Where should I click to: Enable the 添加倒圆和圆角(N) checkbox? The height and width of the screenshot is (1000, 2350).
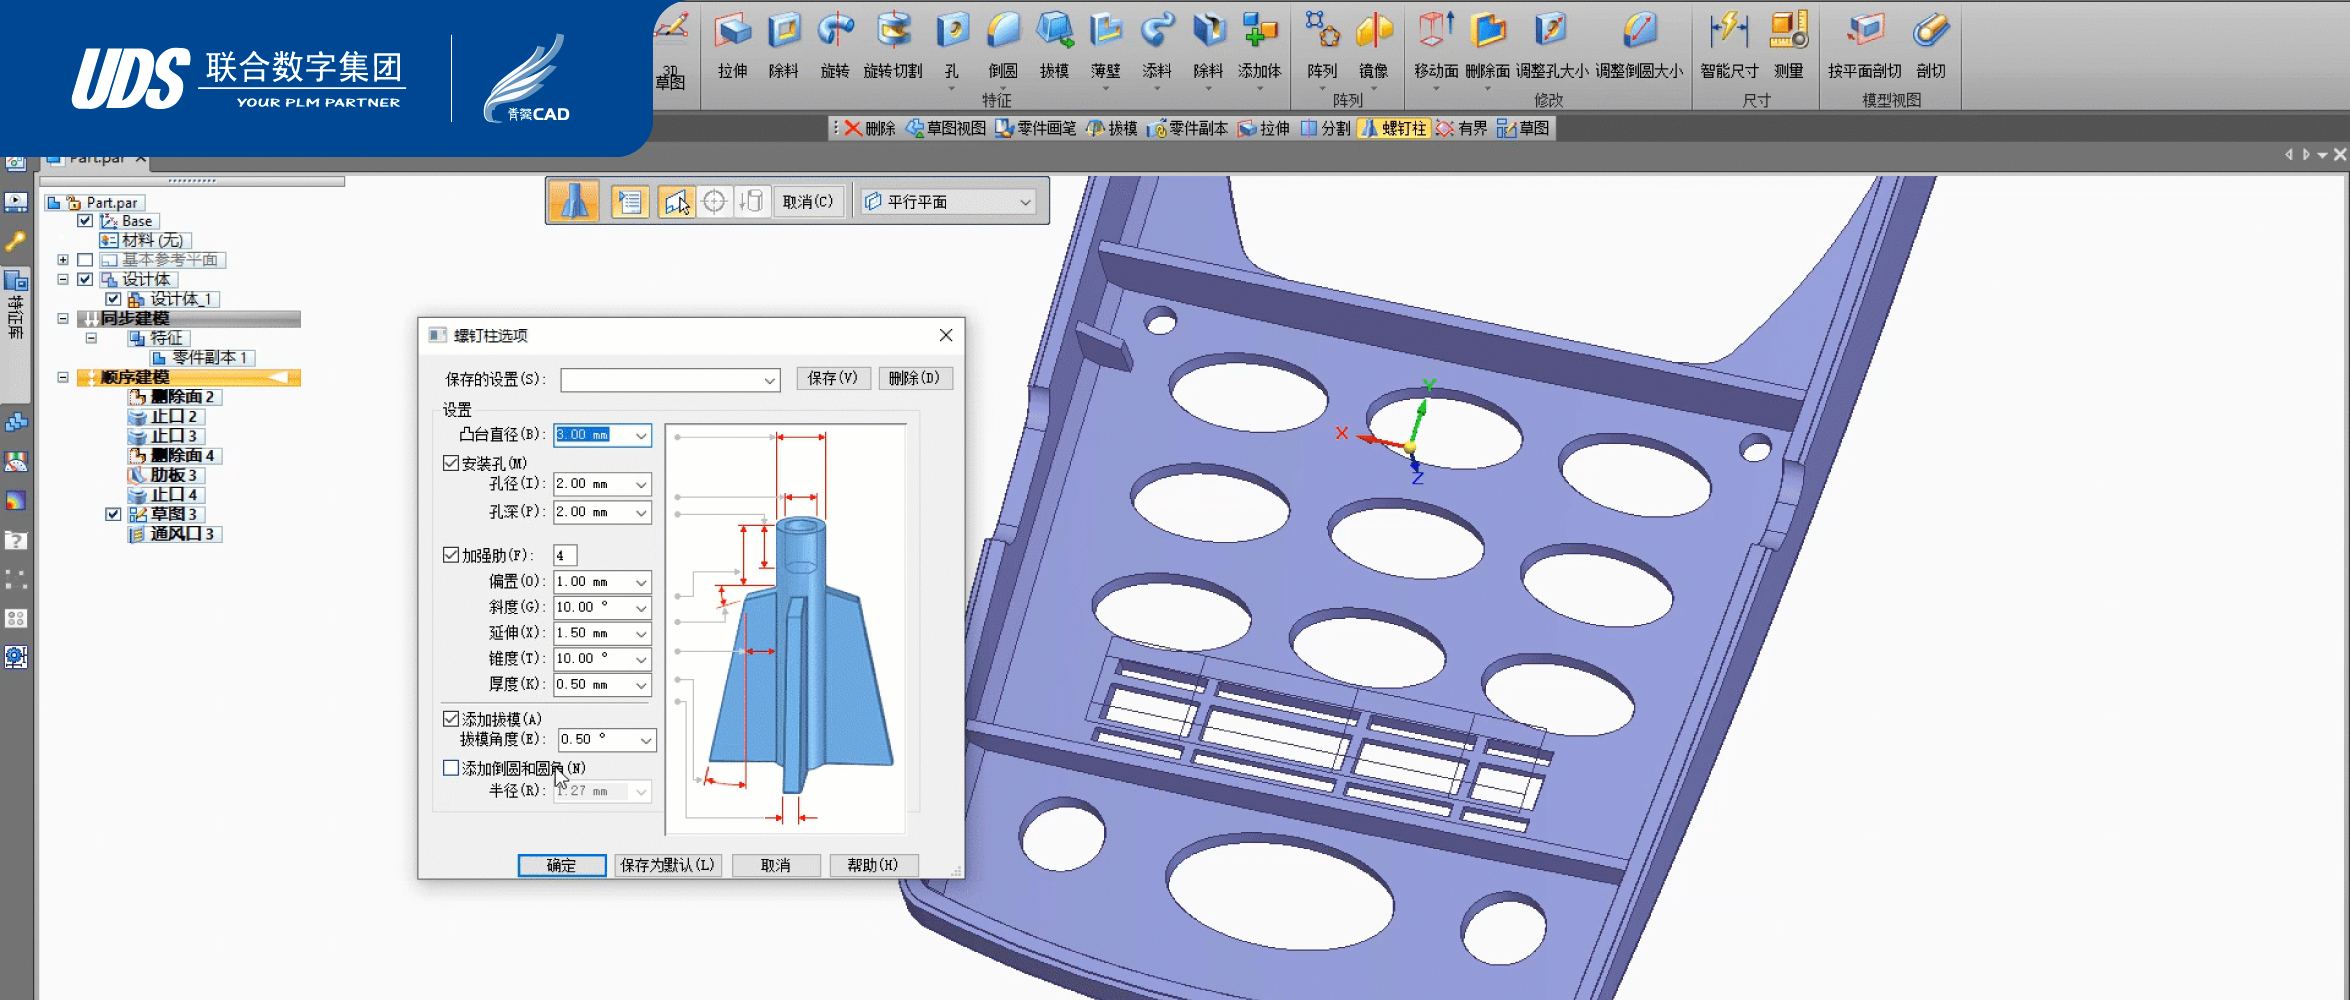pyautogui.click(x=451, y=767)
